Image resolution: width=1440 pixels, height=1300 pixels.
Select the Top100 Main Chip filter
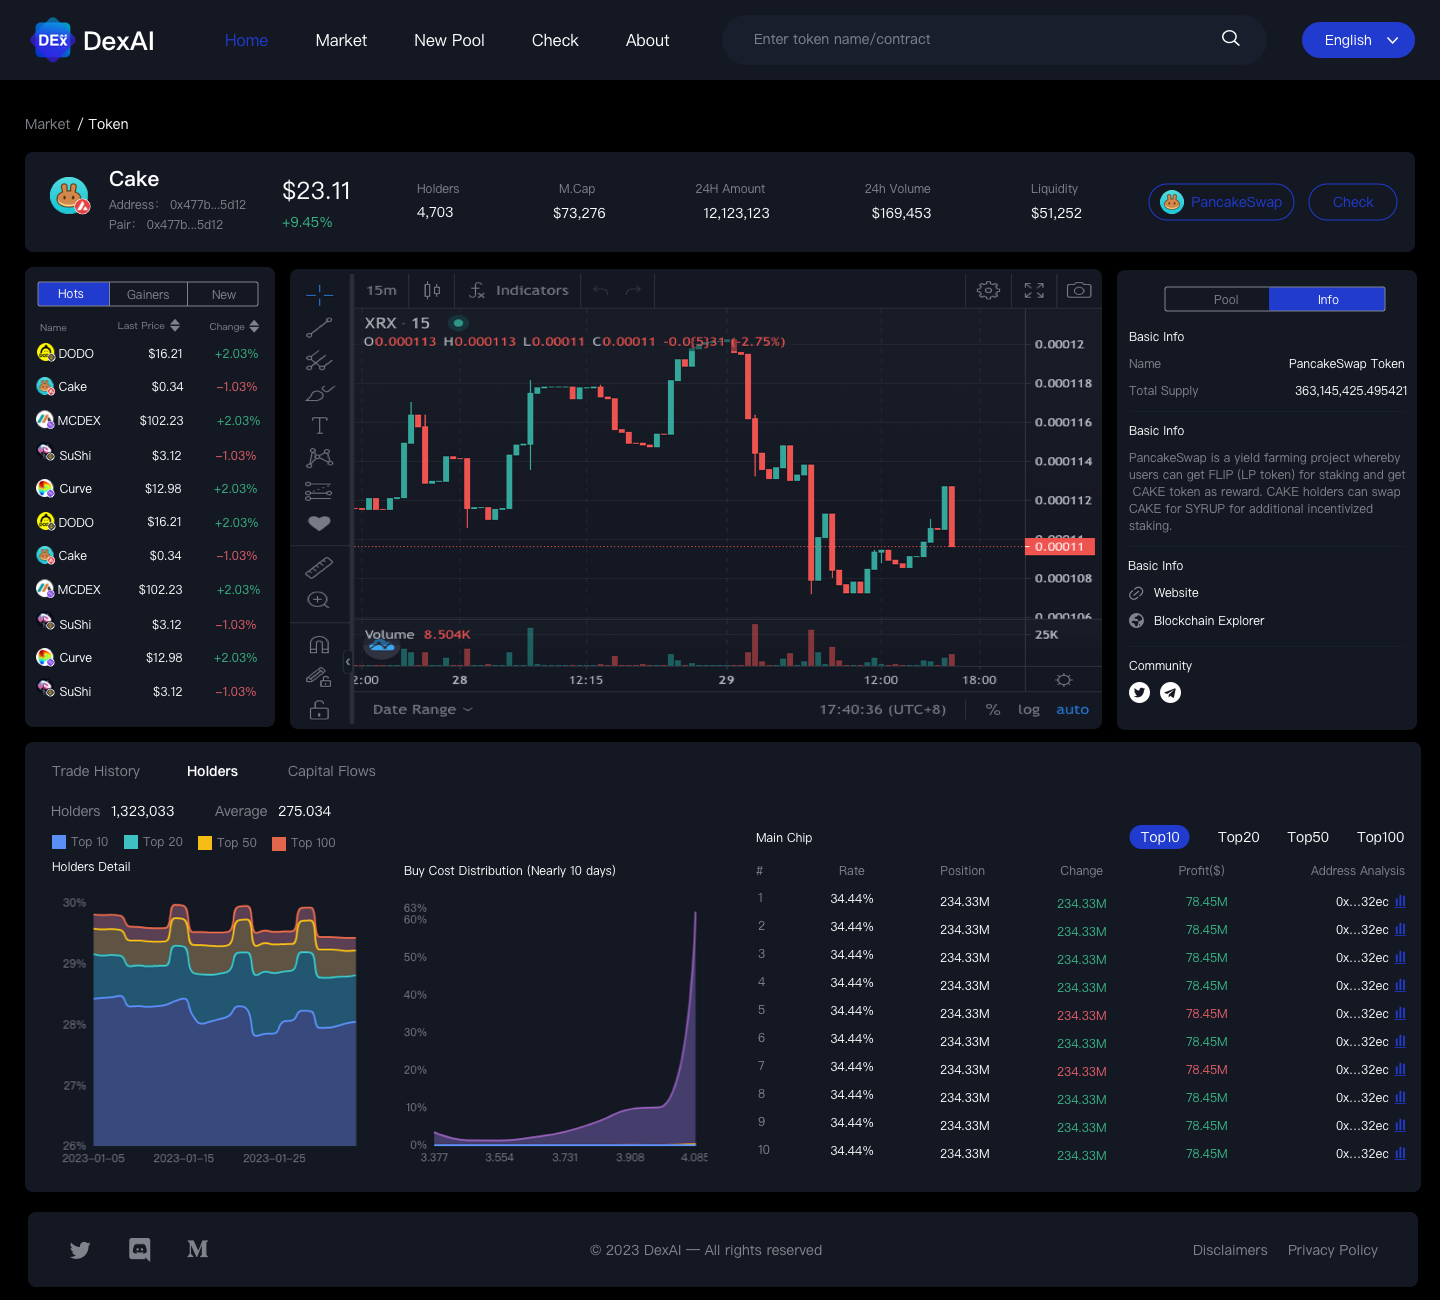pyautogui.click(x=1380, y=837)
